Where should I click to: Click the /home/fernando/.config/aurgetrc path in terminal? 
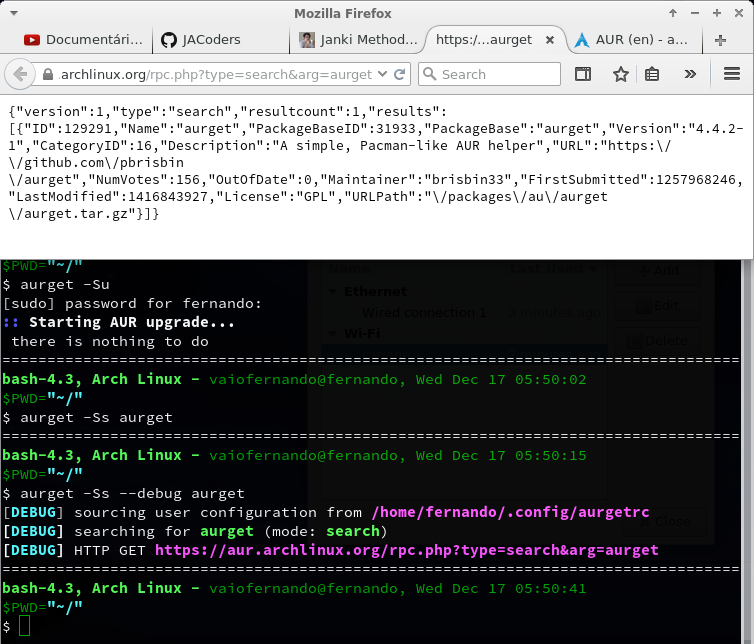click(510, 512)
